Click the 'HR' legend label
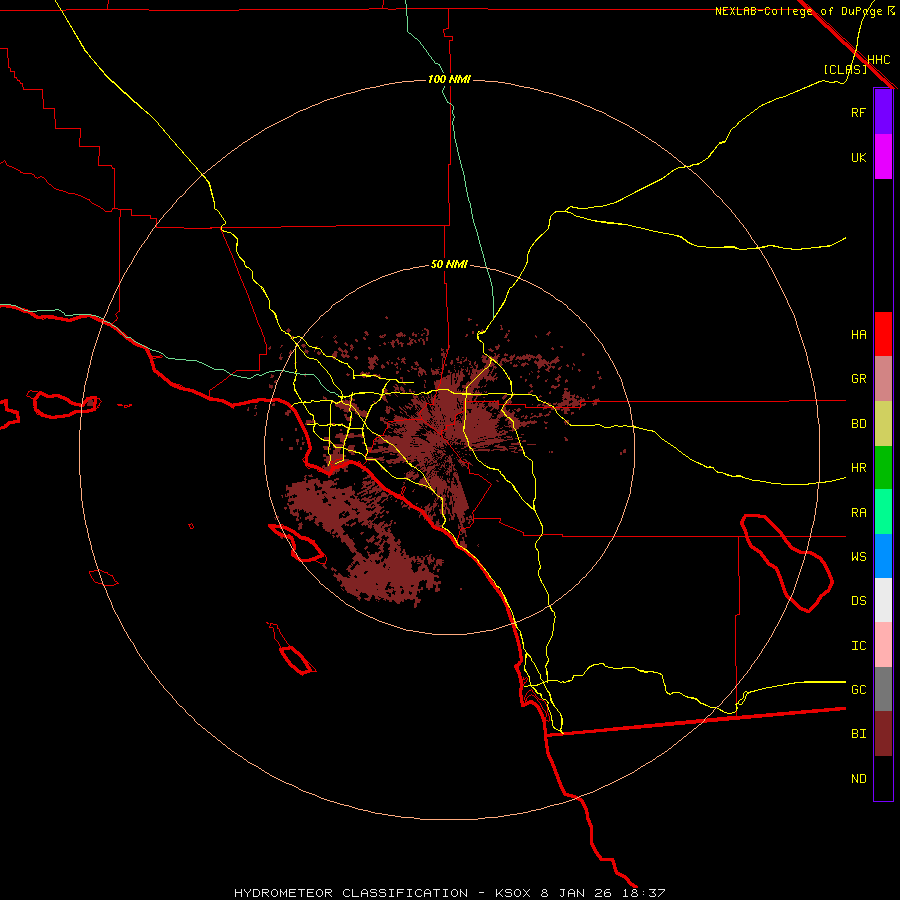This screenshot has height=900, width=900. click(858, 468)
